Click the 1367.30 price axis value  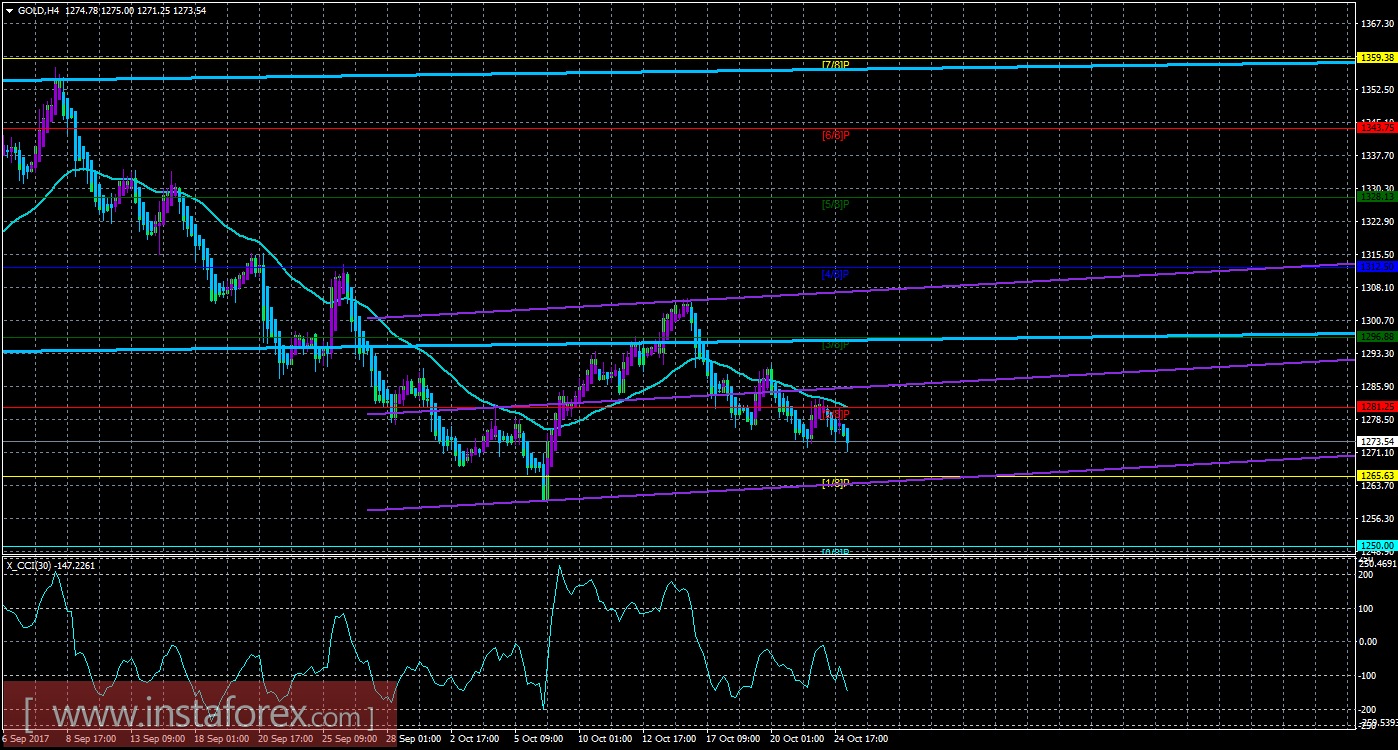(1377, 23)
